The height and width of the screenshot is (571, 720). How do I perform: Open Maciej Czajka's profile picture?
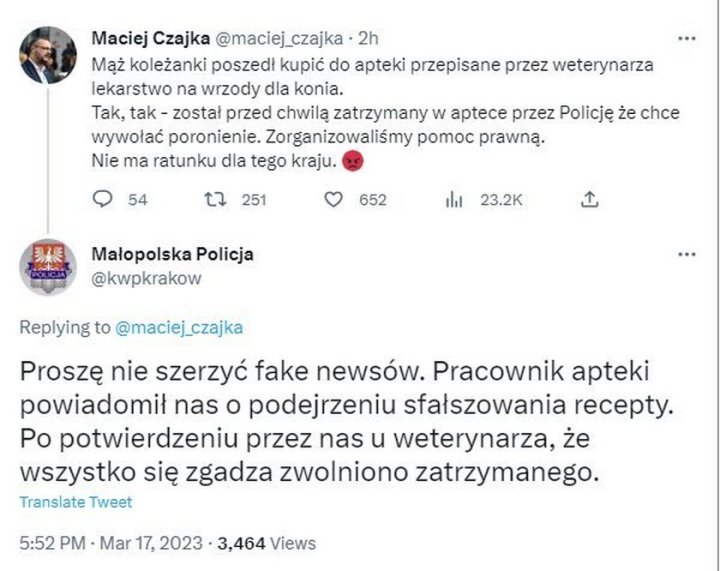pos(48,55)
